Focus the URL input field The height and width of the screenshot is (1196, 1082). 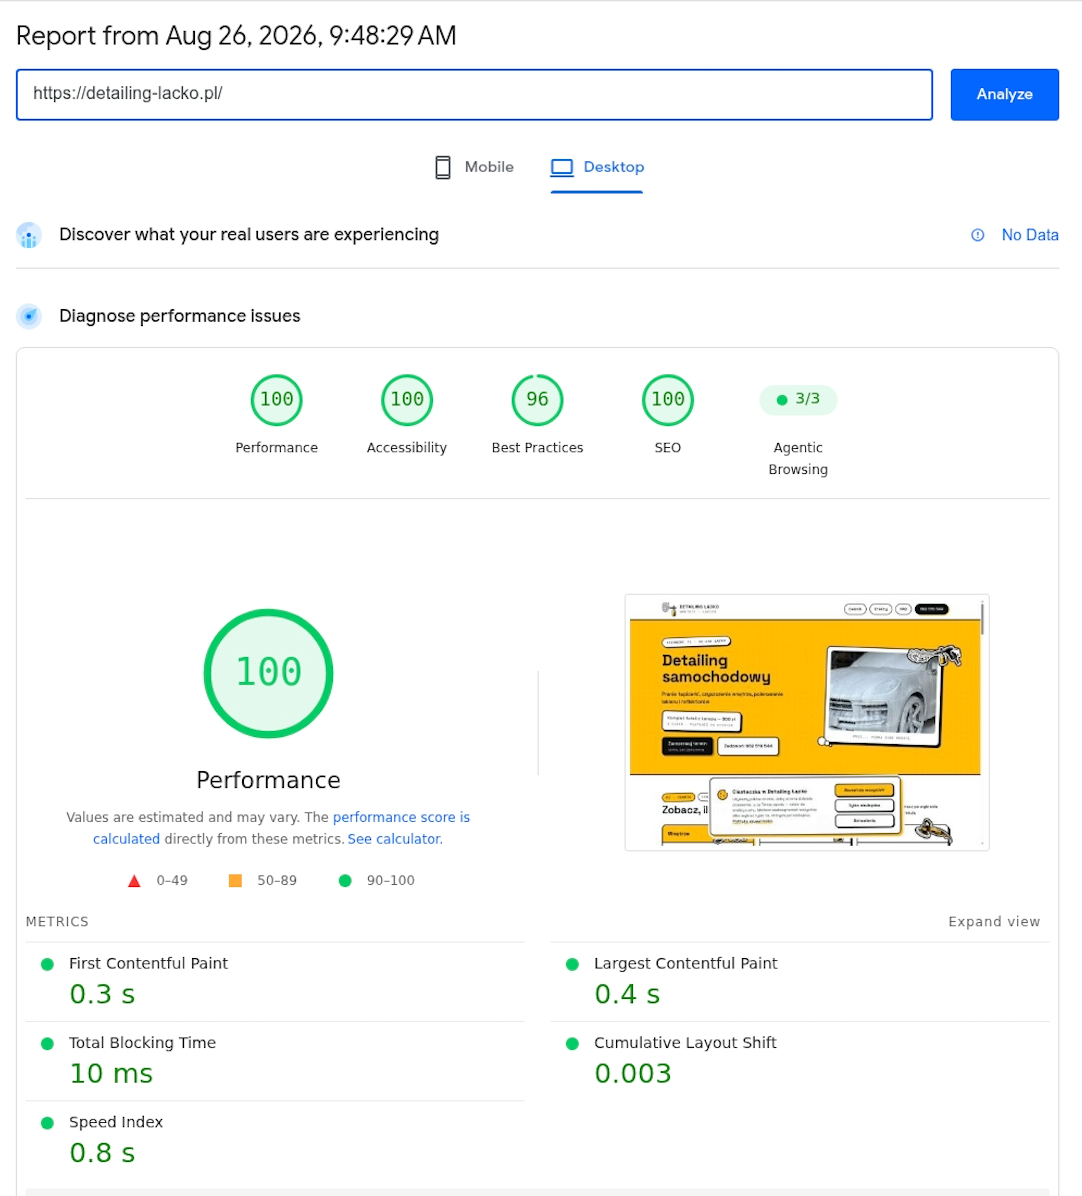[x=474, y=95]
